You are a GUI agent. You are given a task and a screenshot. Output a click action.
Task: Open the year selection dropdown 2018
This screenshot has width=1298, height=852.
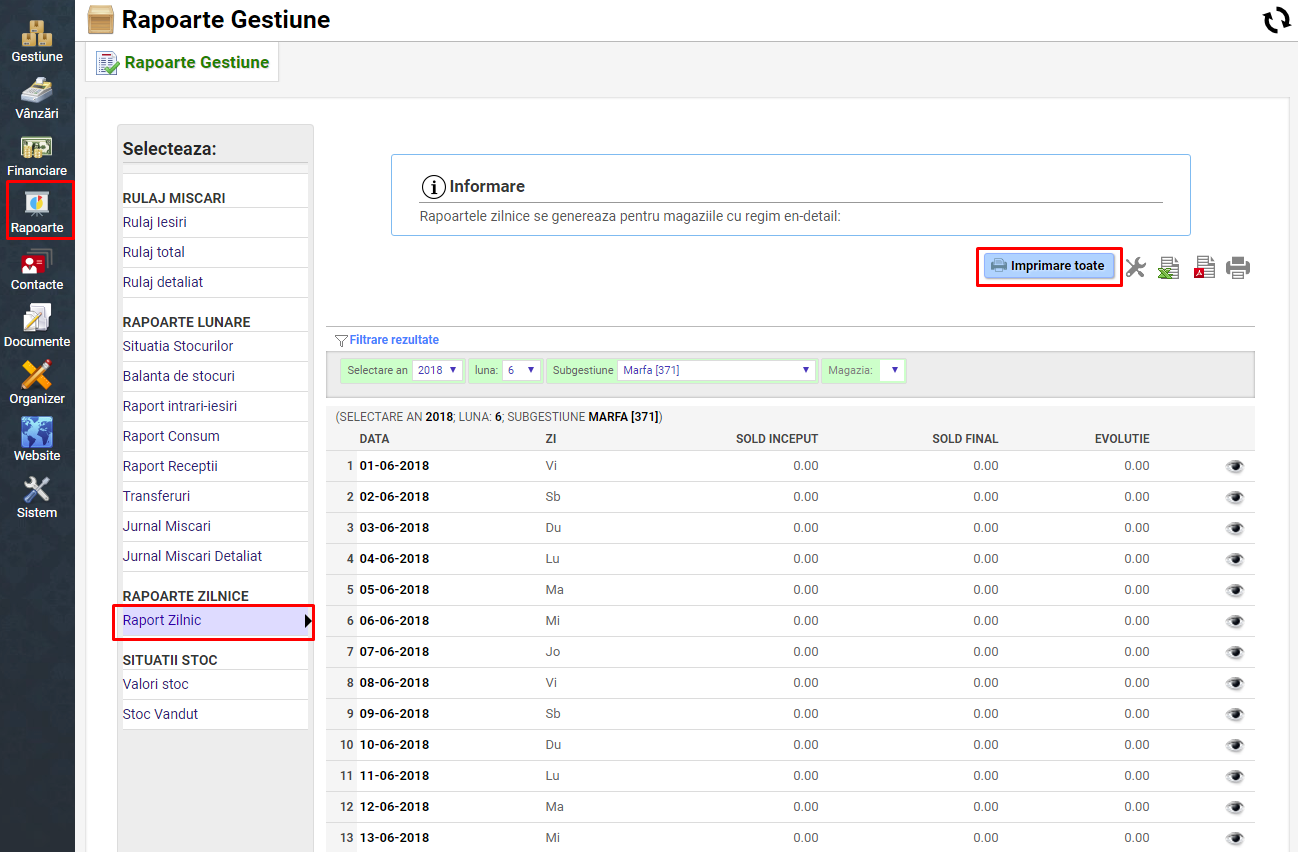tap(438, 370)
